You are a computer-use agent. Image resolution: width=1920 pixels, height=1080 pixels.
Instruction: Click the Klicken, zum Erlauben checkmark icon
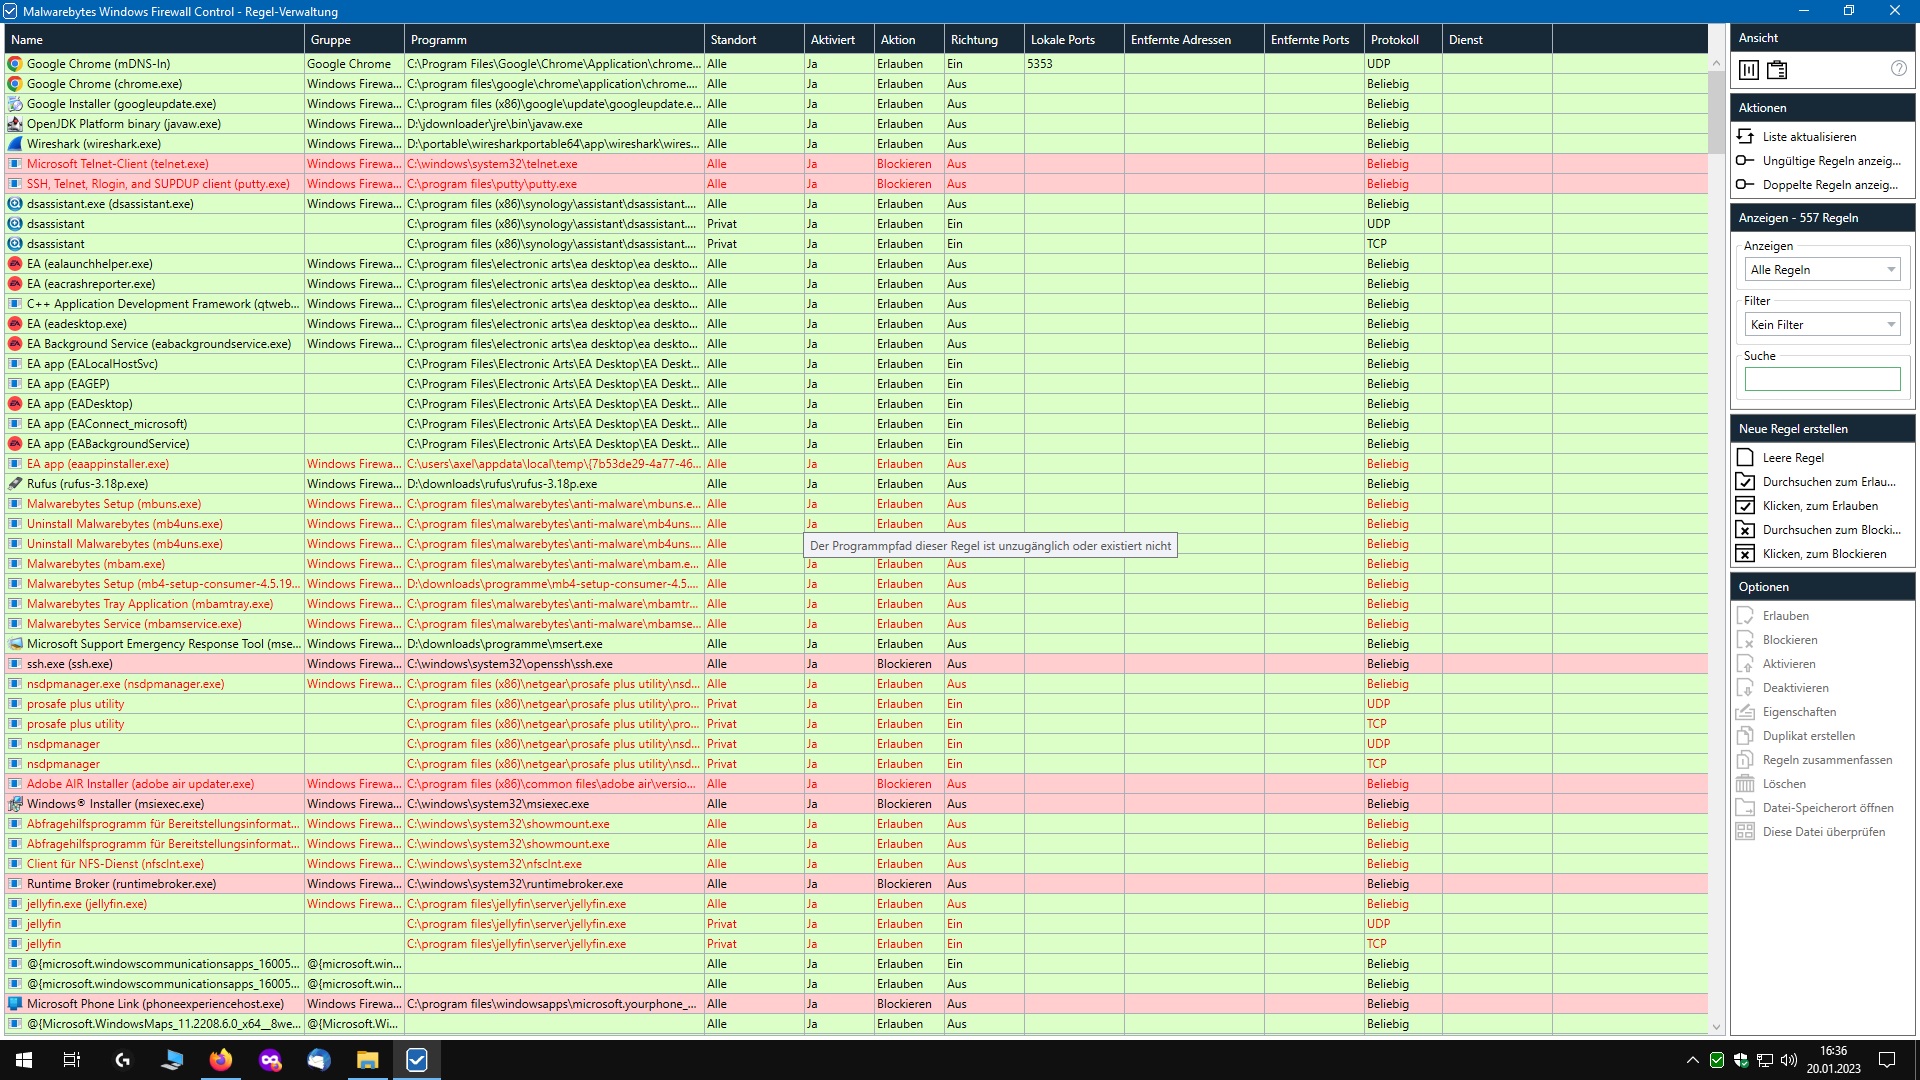coord(1745,505)
